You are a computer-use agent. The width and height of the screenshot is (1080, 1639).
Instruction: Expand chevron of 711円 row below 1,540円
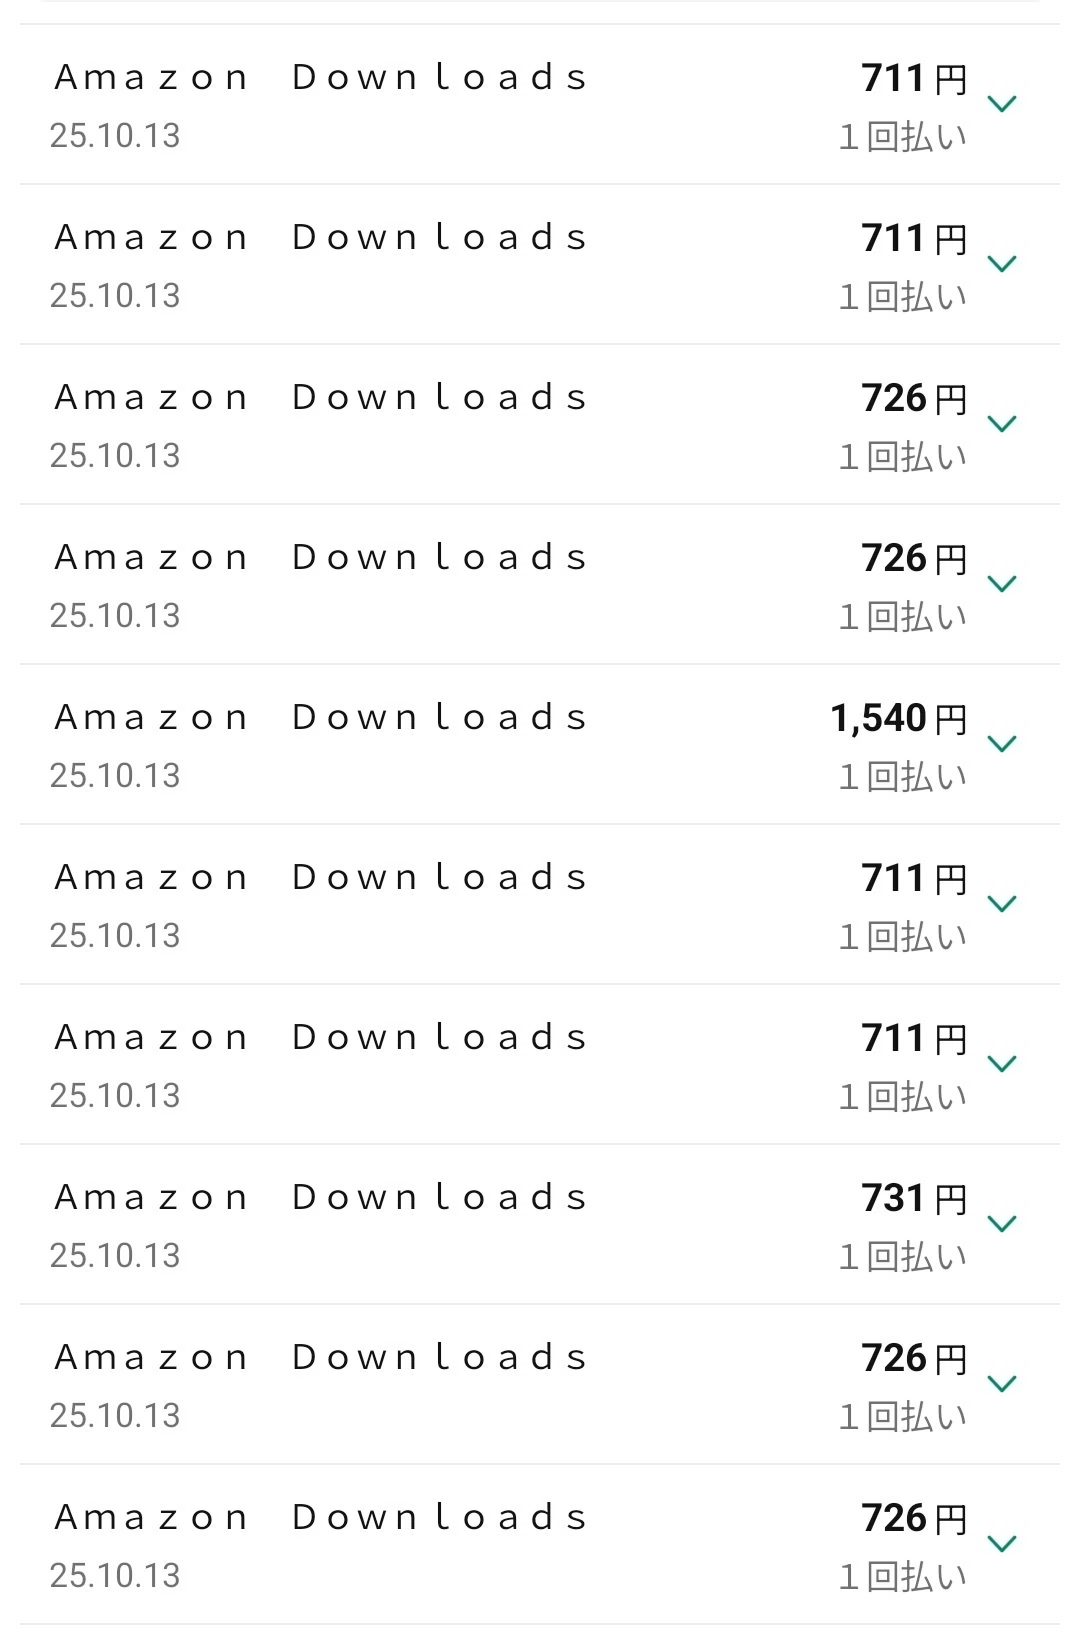click(1001, 904)
